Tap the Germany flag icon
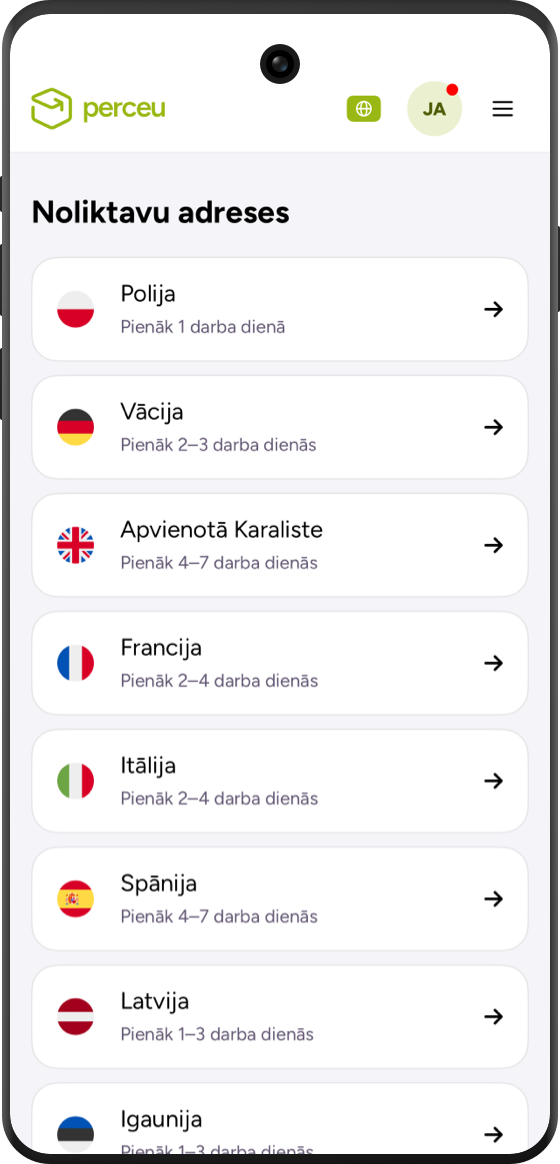Screen dimensions: 560x1164 [x=76, y=428]
